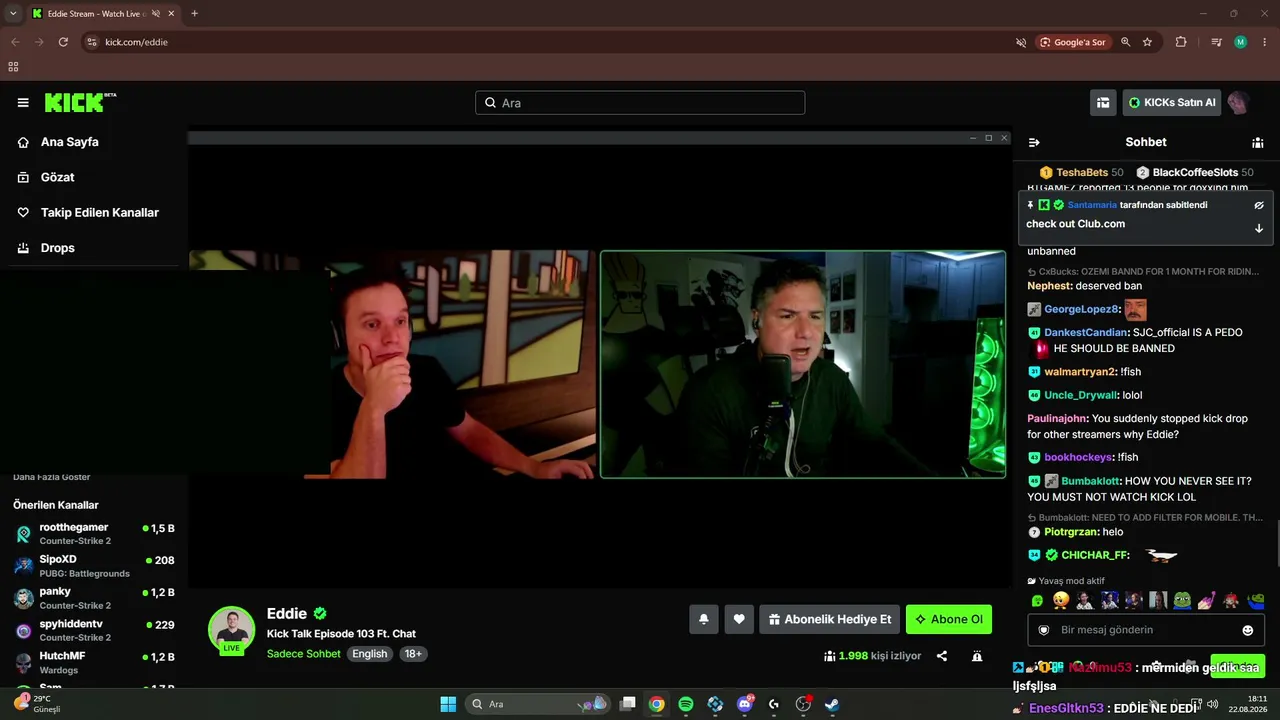
Task: Click the Santamaria username in pinned message
Action: pyautogui.click(x=1092, y=205)
